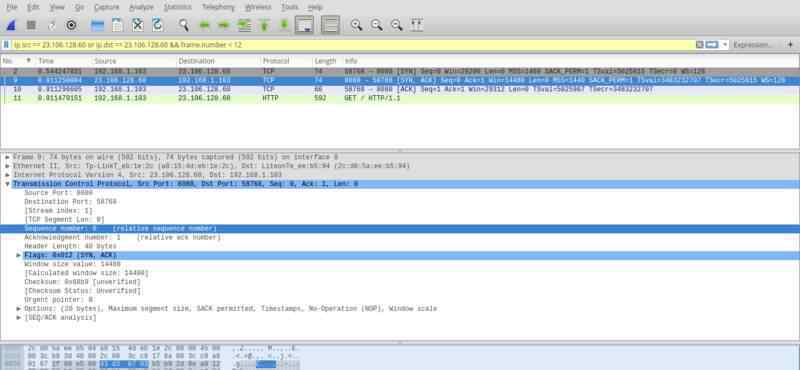Open the capture options dialog
800x370 pixels.
71,25
